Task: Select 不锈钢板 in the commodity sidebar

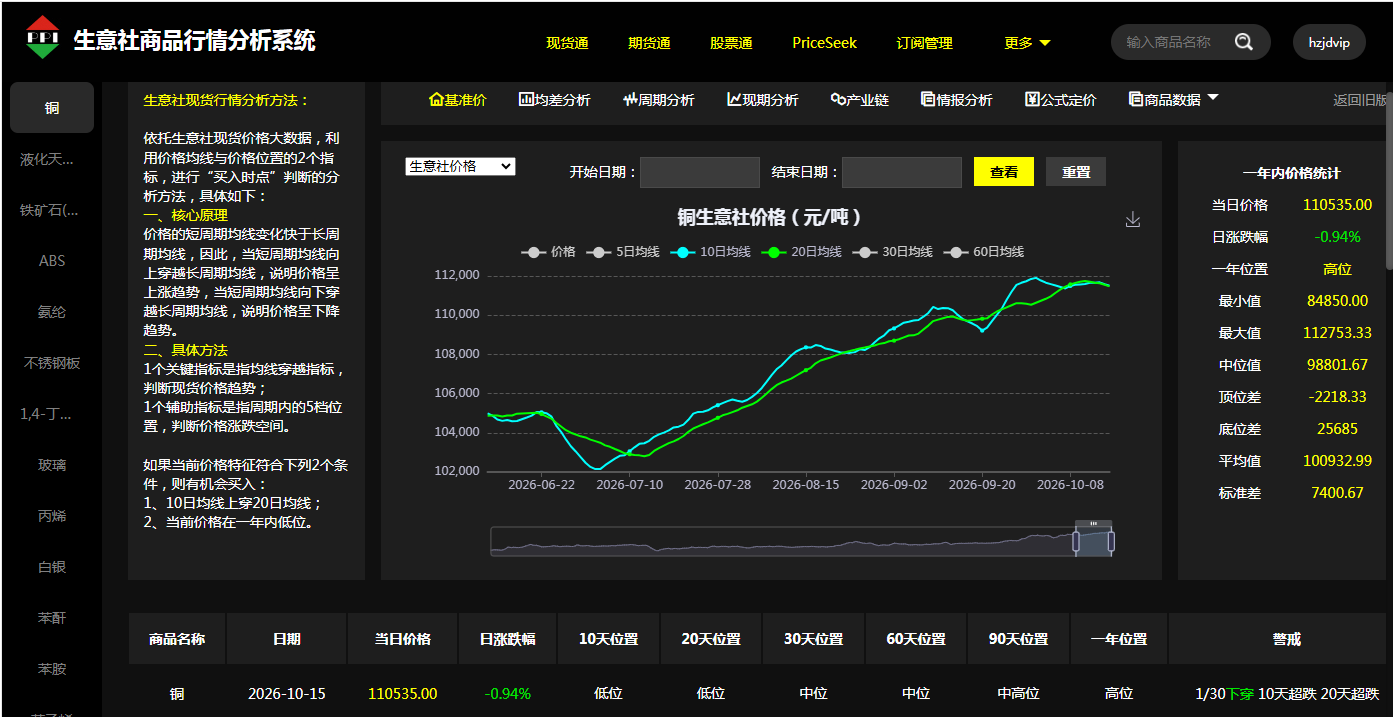Action: tap(52, 363)
